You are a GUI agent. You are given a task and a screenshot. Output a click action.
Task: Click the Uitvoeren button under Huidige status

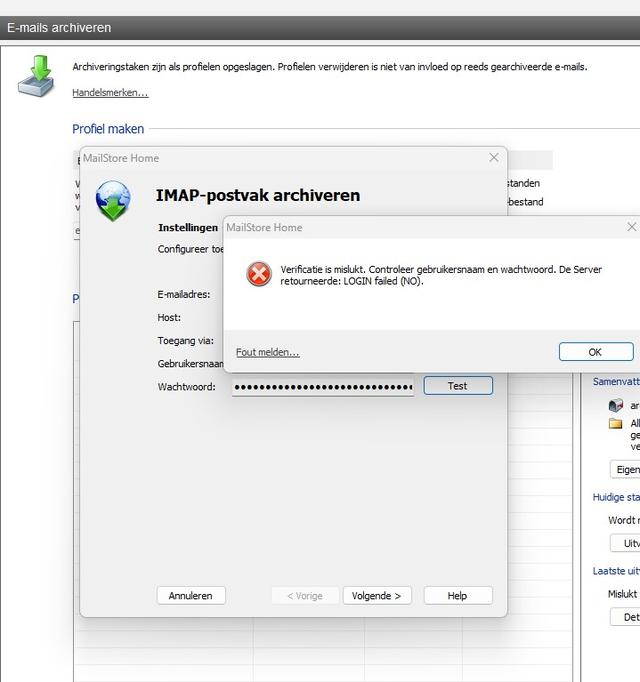point(625,543)
